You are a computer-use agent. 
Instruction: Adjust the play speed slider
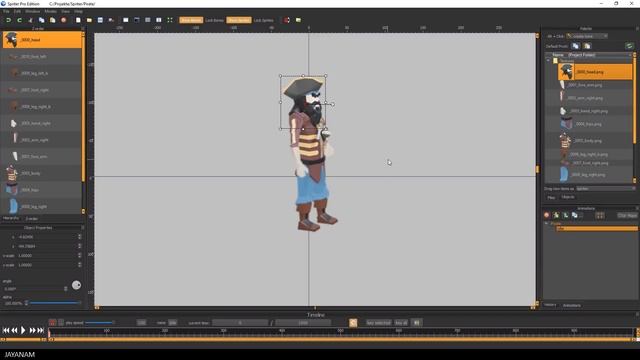click(x=99, y=323)
